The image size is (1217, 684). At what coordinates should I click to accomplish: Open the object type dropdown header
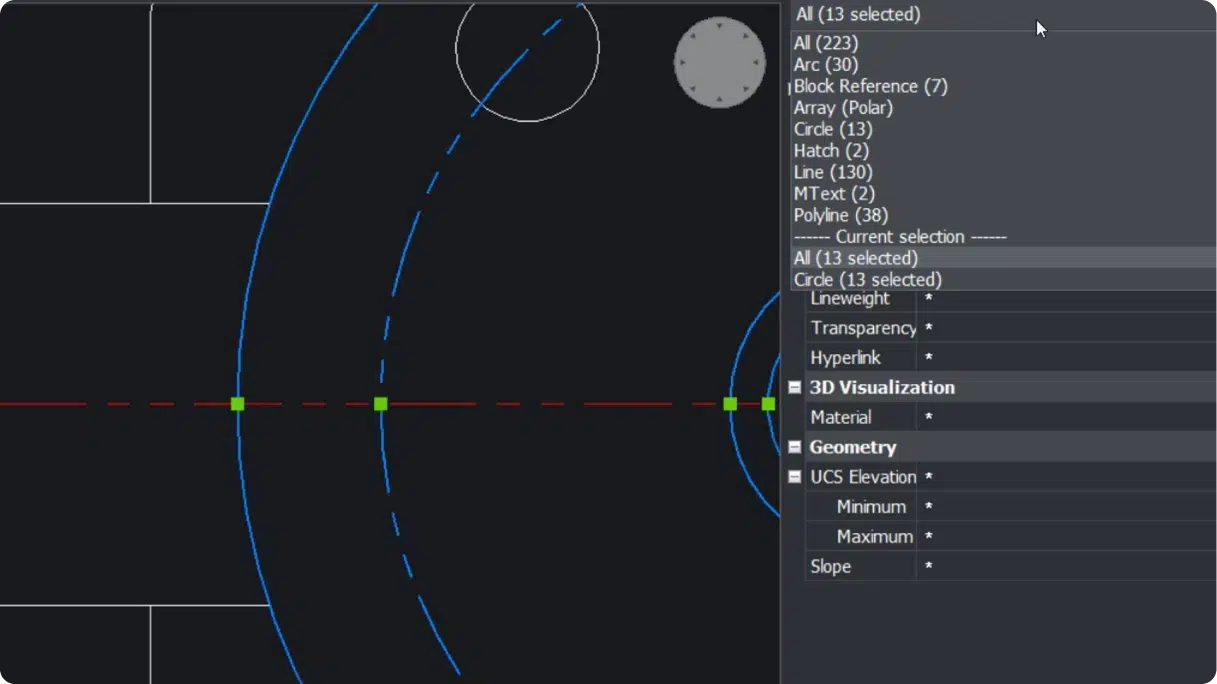click(1000, 14)
